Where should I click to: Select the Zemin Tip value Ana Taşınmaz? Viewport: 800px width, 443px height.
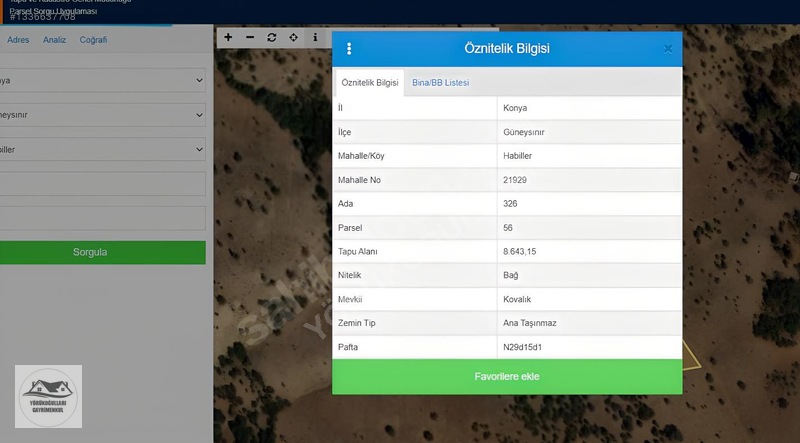point(590,323)
